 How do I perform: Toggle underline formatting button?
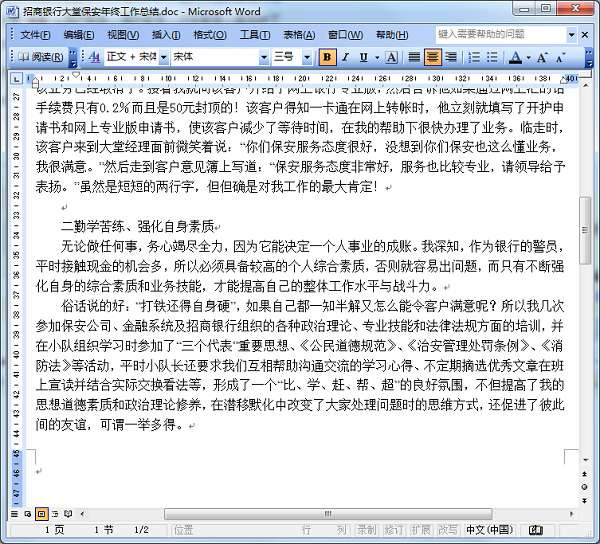click(x=364, y=57)
